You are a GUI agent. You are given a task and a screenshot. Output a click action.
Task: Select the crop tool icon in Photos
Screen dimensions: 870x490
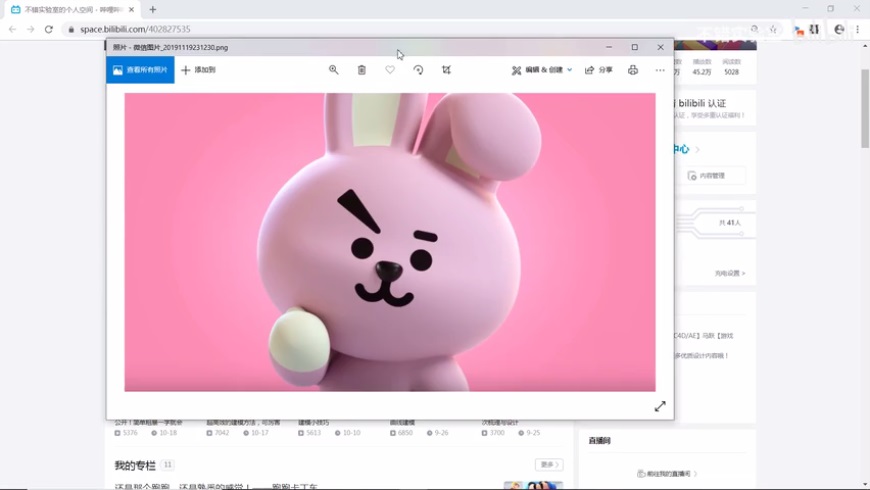click(447, 70)
